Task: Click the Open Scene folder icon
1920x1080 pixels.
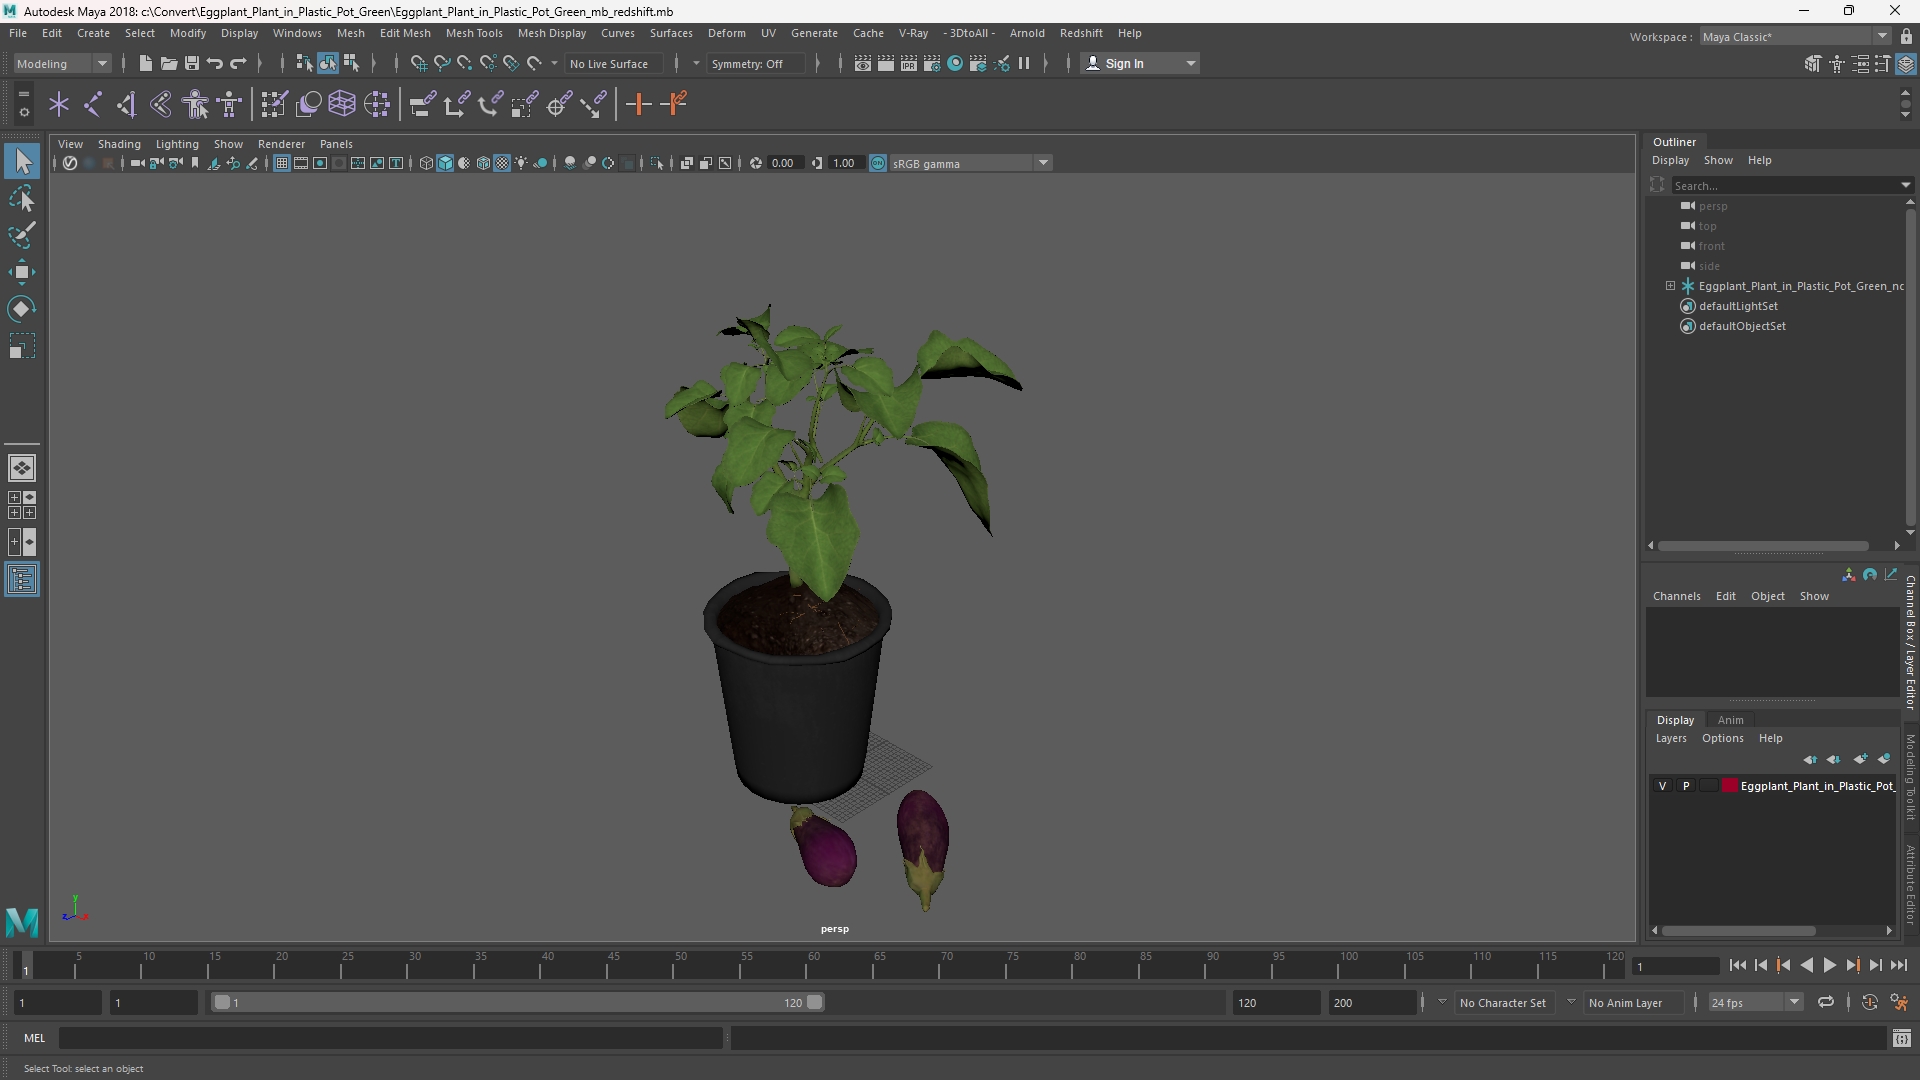Action: pyautogui.click(x=168, y=63)
